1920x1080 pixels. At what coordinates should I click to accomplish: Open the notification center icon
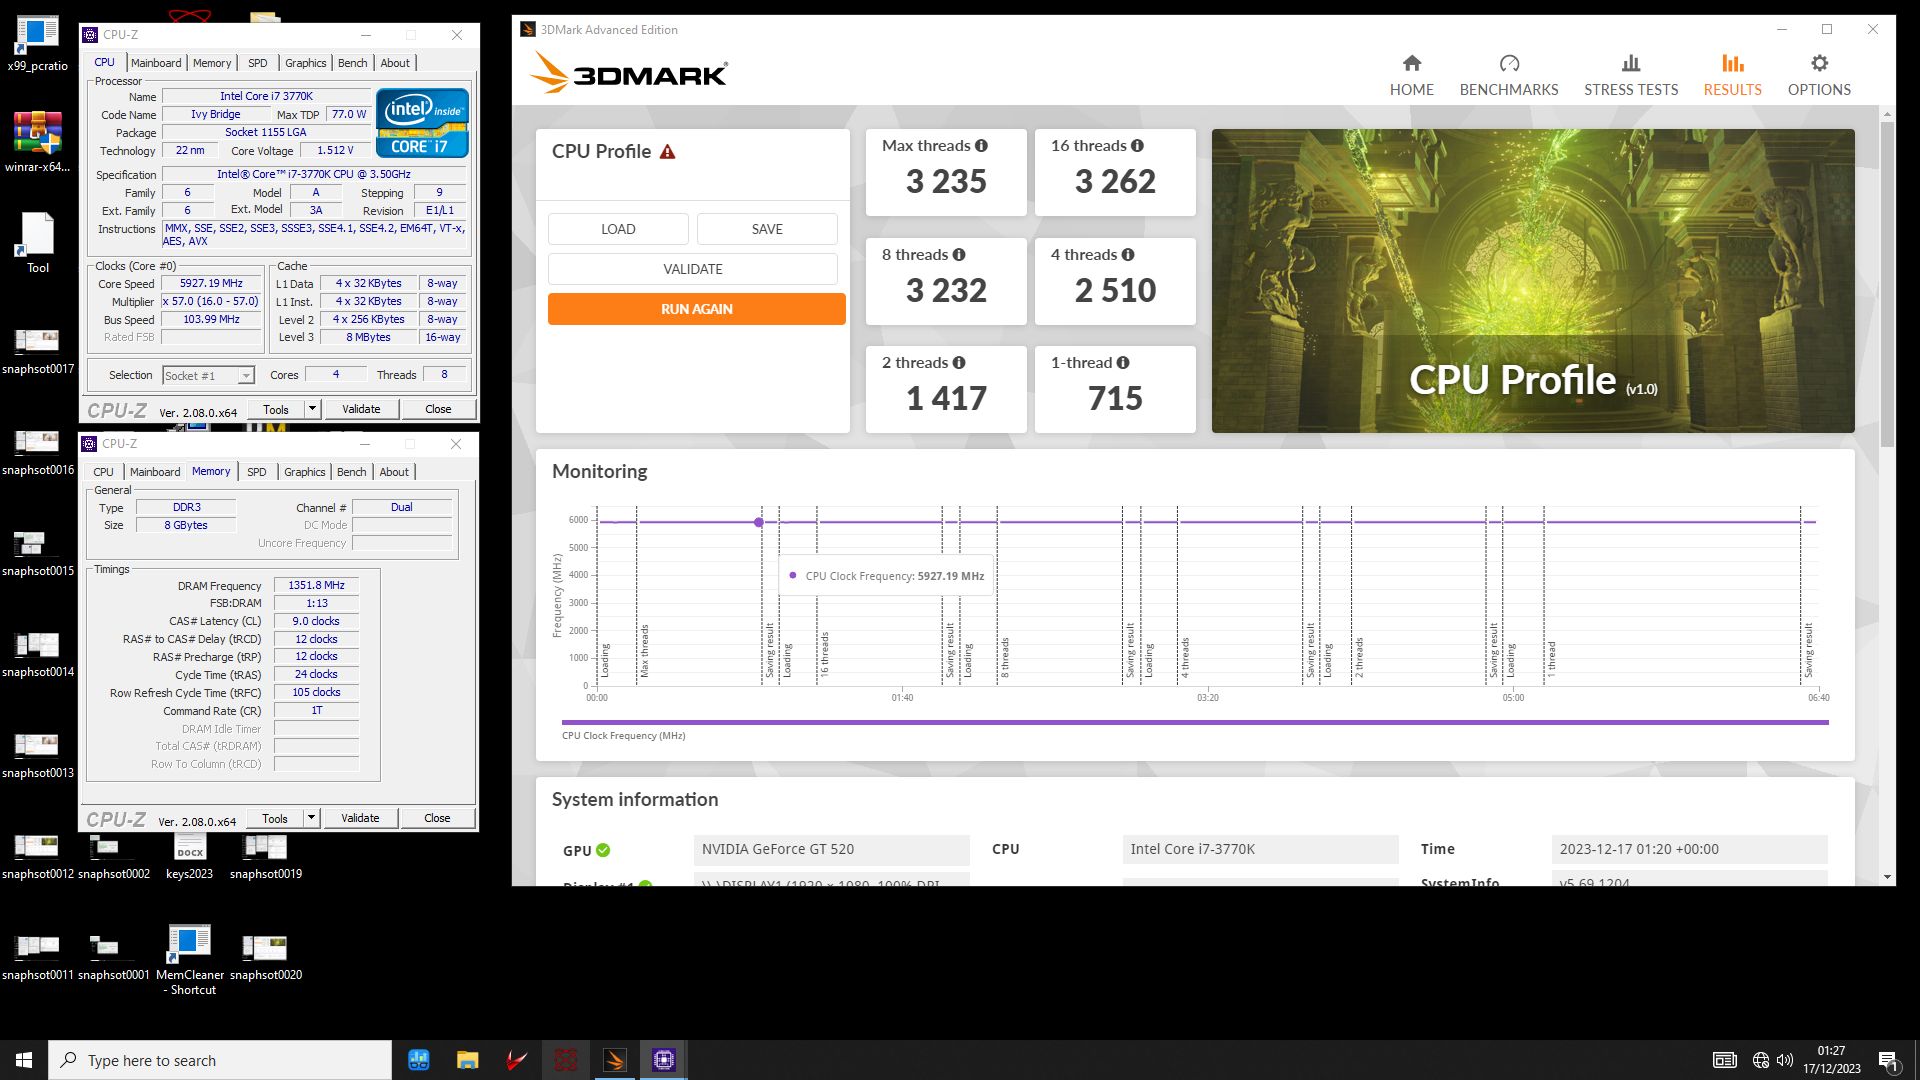click(1888, 1060)
